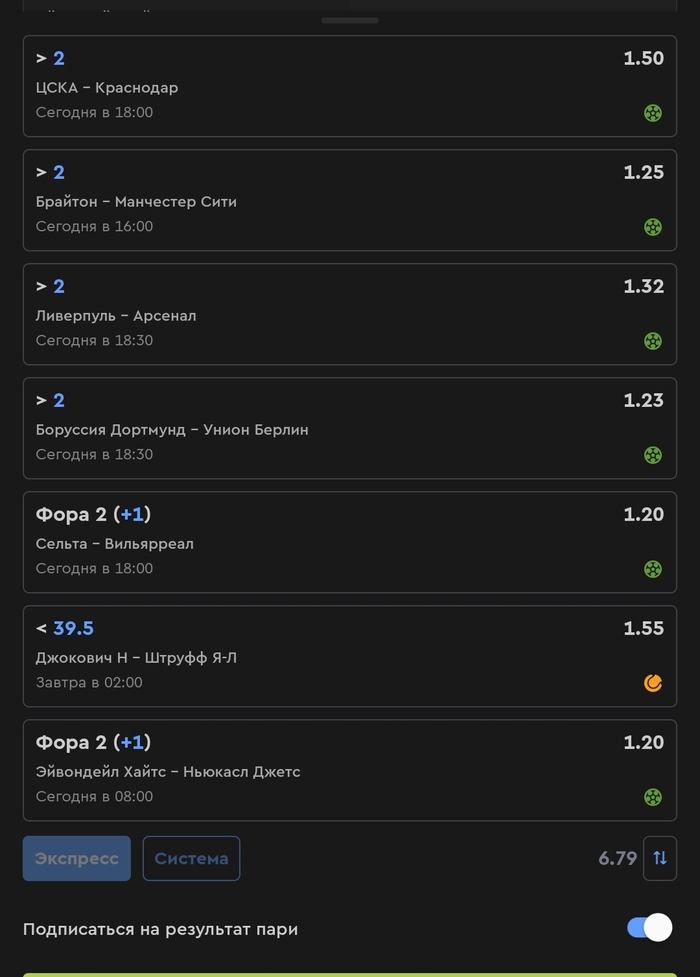Click the football icon for Ливерпуль – Арсенал
Screen dimensions: 700x977
tap(653, 341)
